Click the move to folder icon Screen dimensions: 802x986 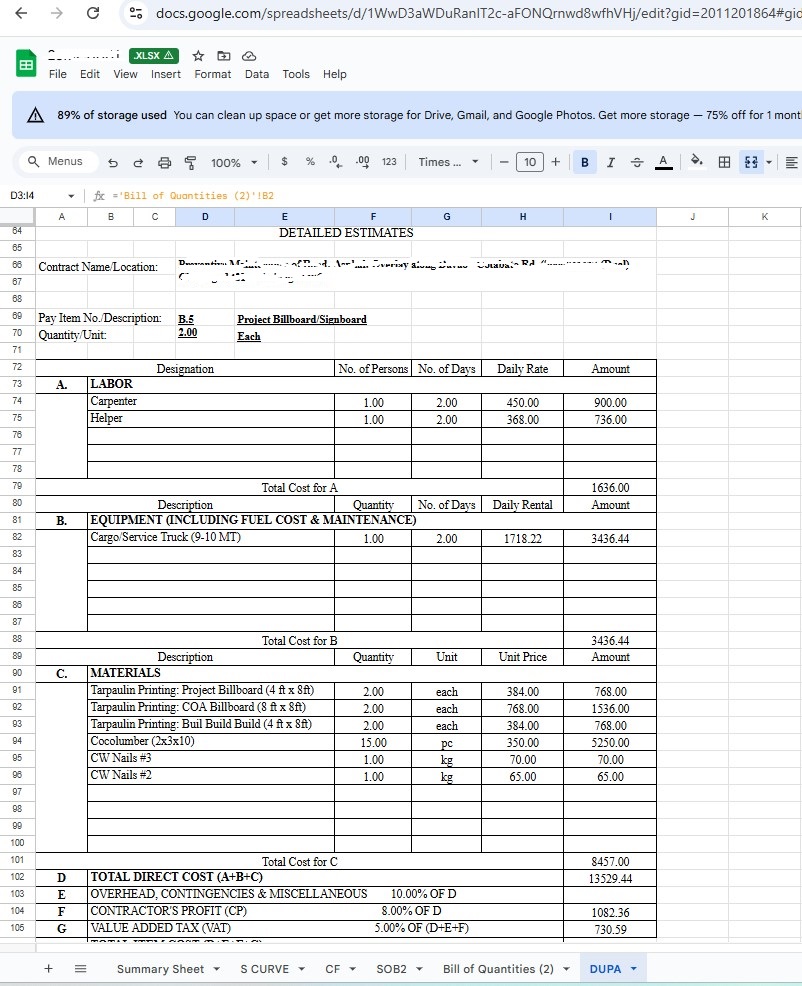pyautogui.click(x=223, y=56)
